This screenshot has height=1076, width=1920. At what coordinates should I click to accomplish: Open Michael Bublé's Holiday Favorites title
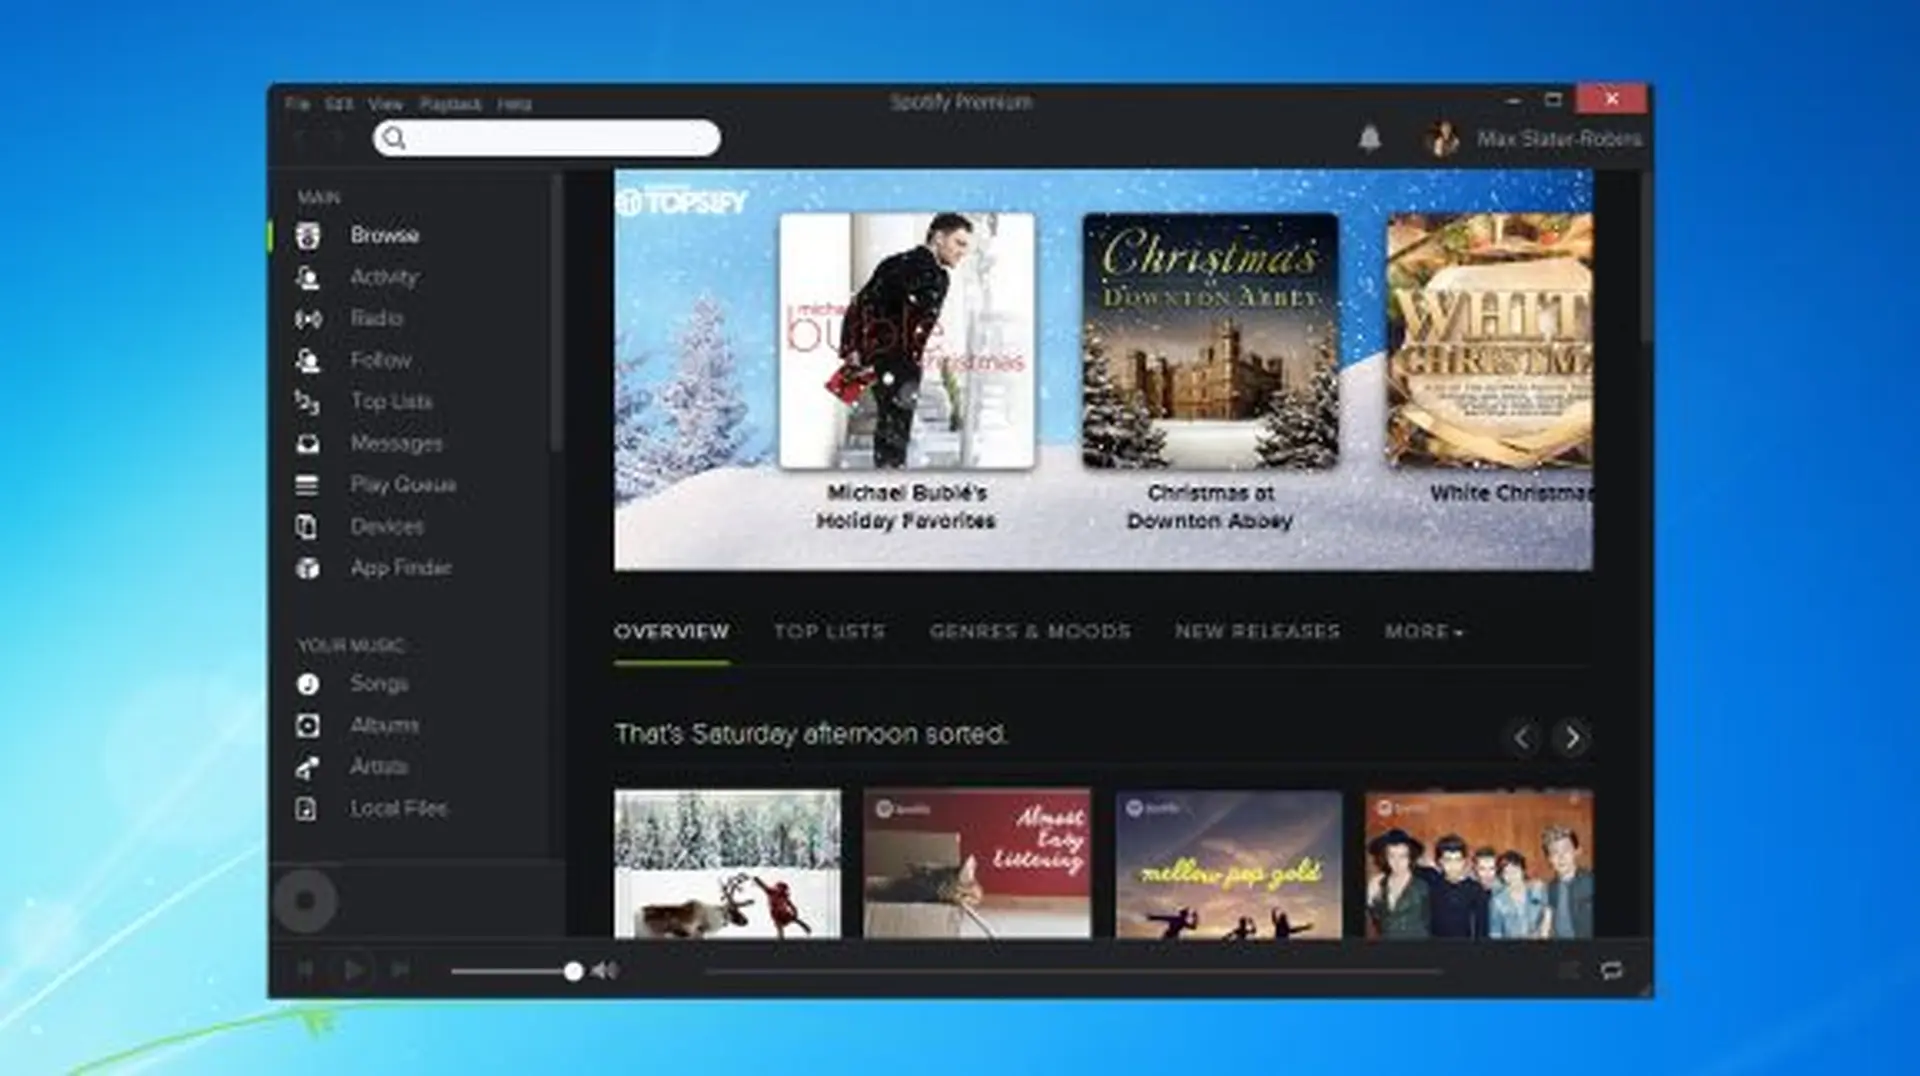tap(906, 507)
